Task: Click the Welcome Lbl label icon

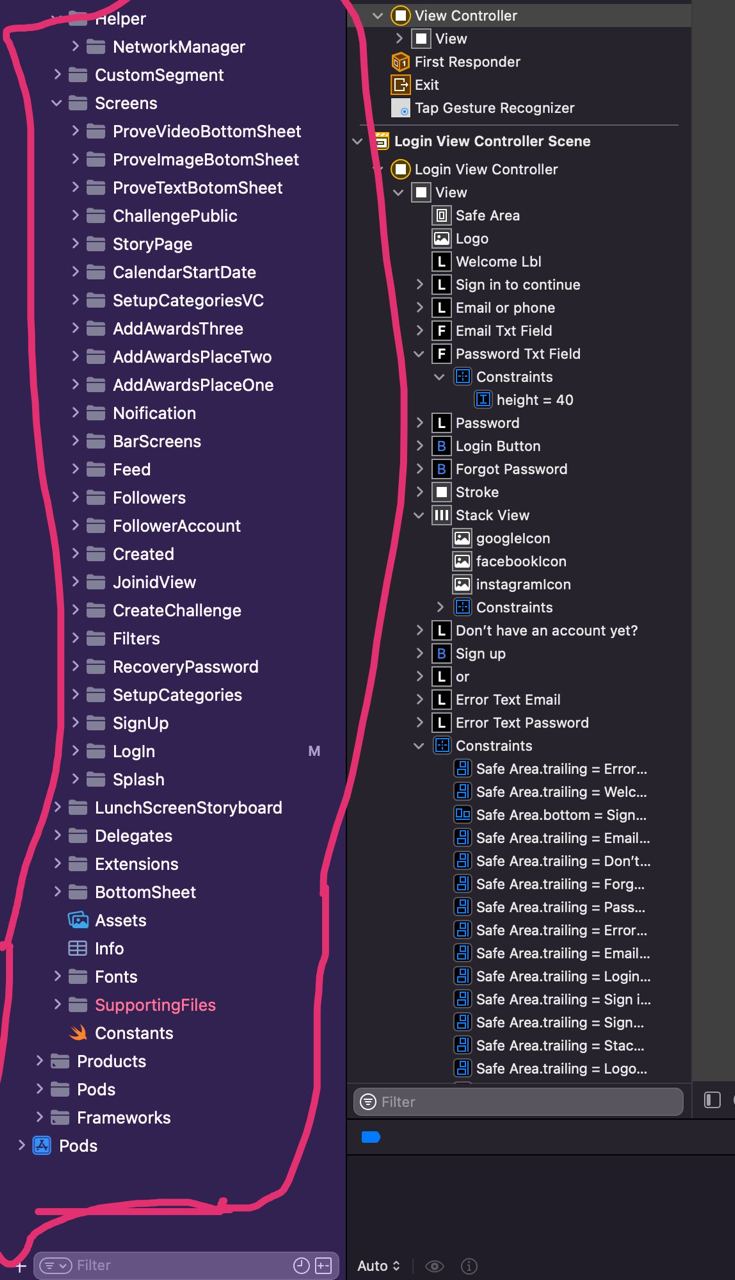Action: 442,261
